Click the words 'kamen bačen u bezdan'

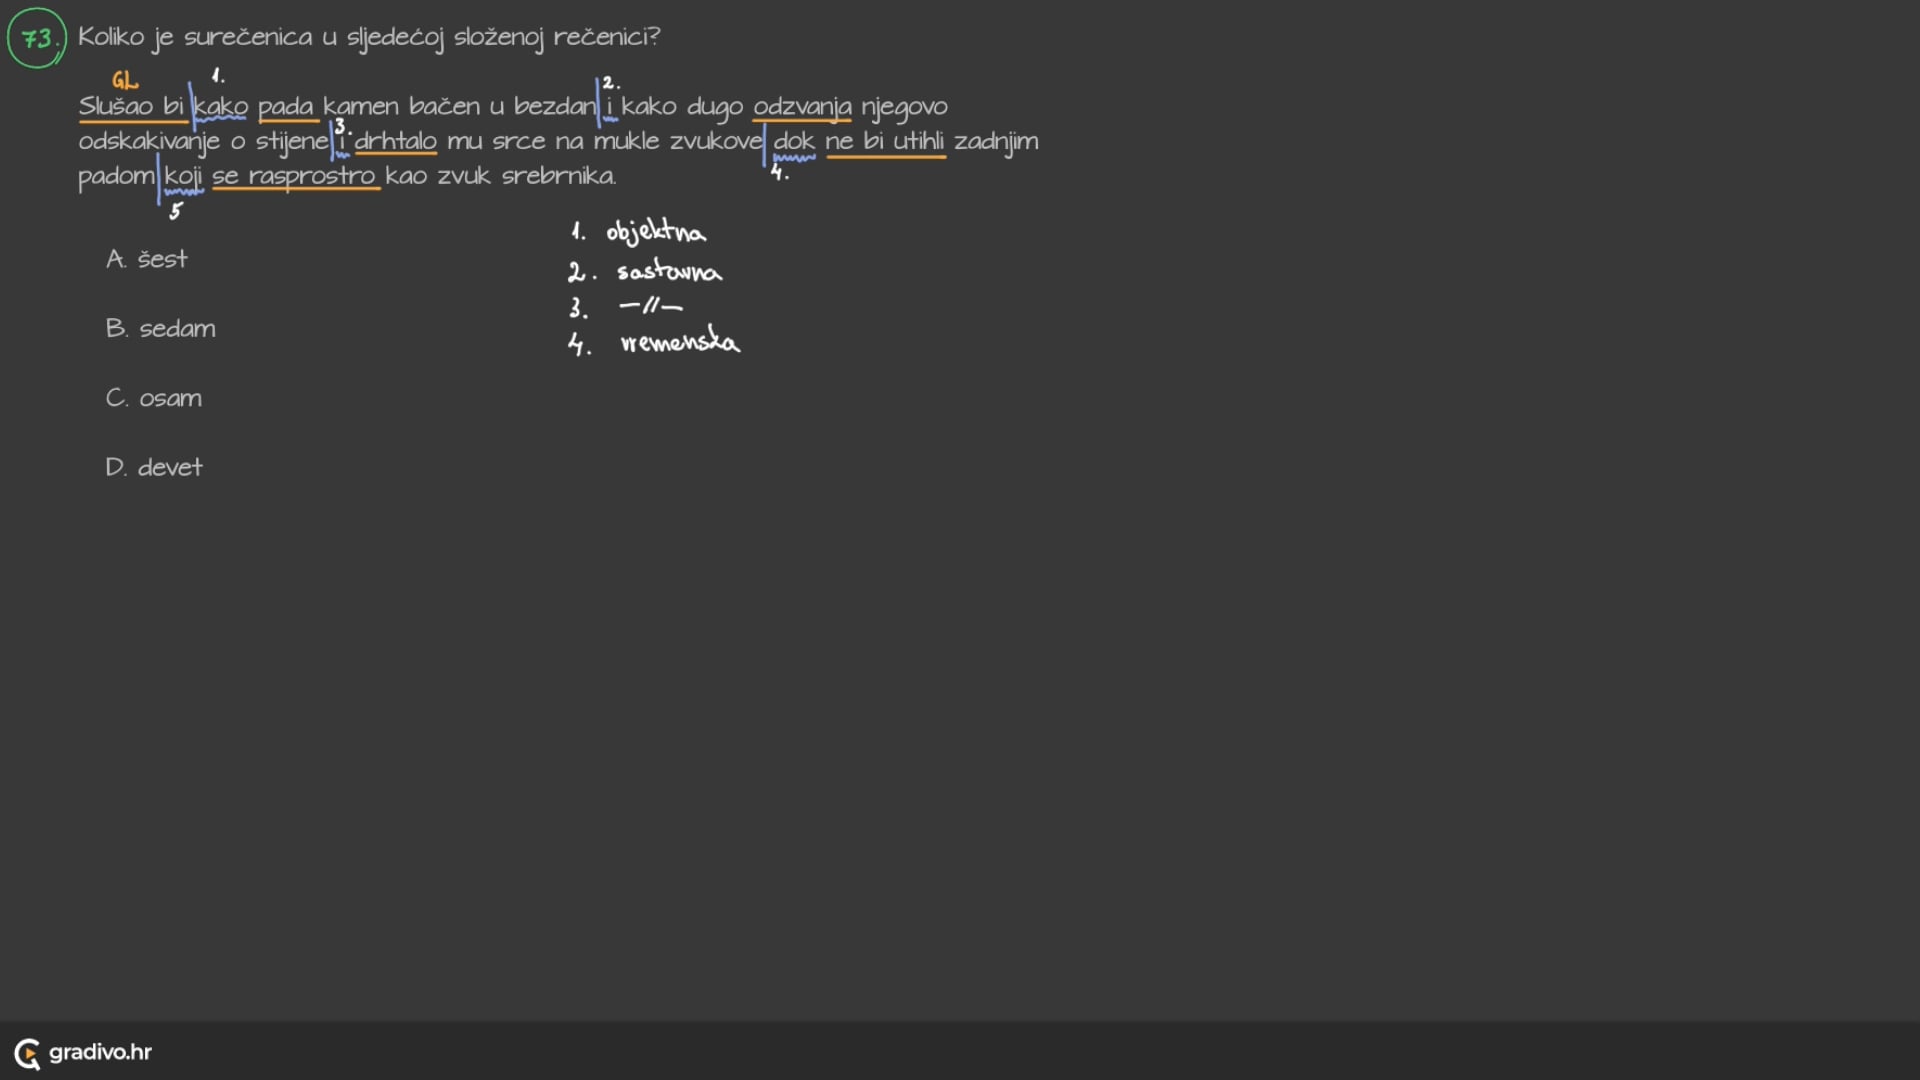pos(459,106)
